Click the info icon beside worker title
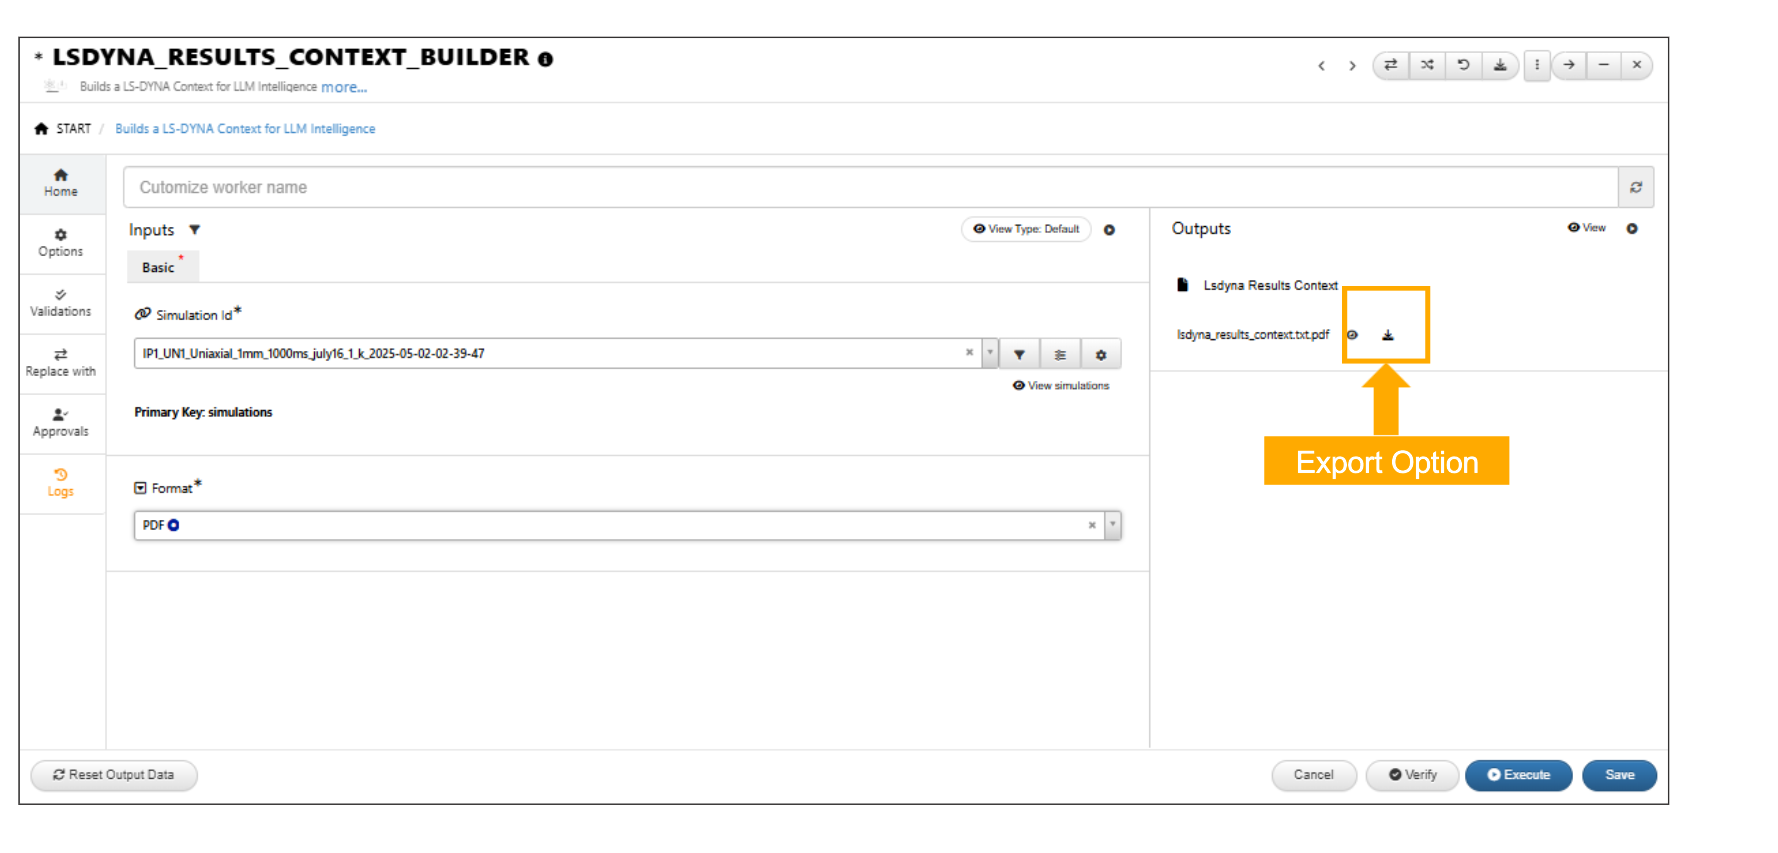The height and width of the screenshot is (853, 1778). [545, 59]
